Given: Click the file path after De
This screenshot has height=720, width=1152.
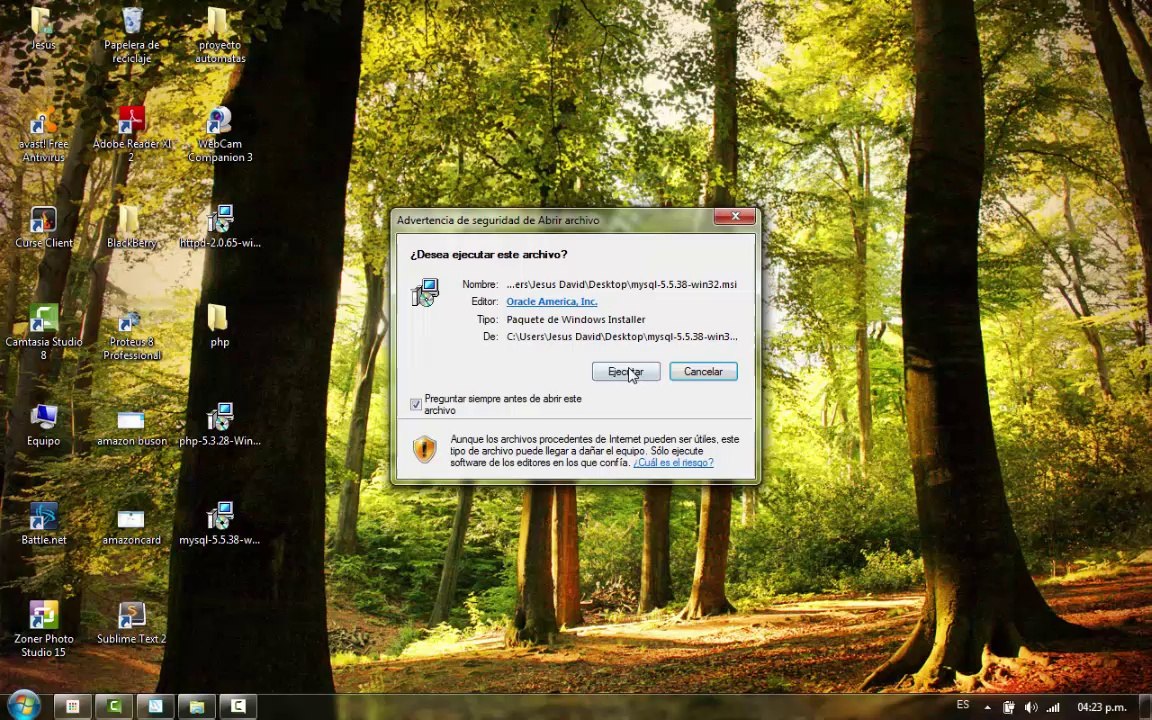Looking at the screenshot, I should [x=622, y=336].
